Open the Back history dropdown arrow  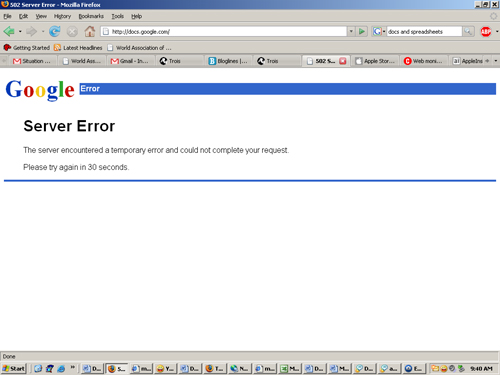20,32
